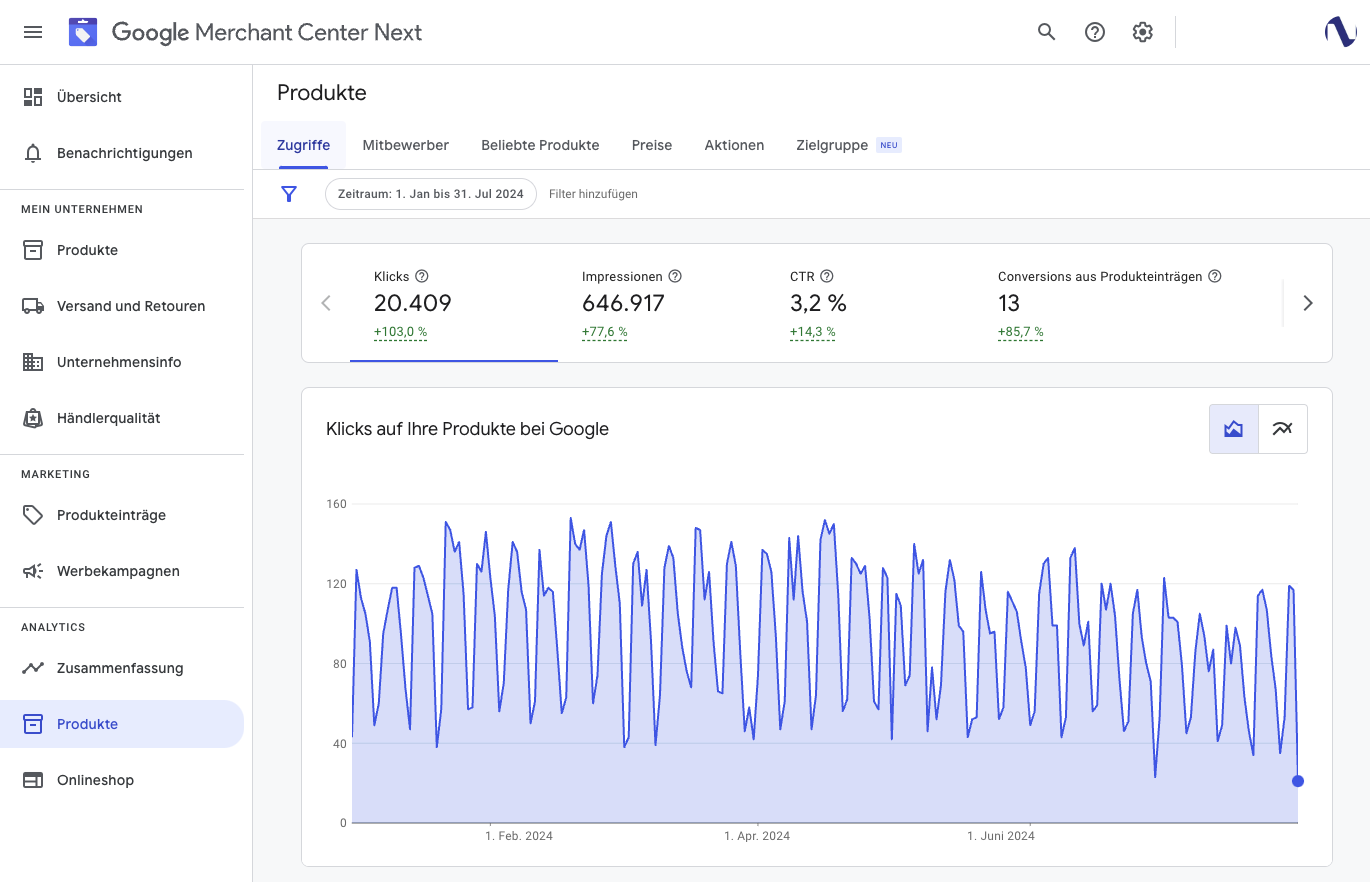Toggle the sidebar with the hamburger icon

[33, 32]
